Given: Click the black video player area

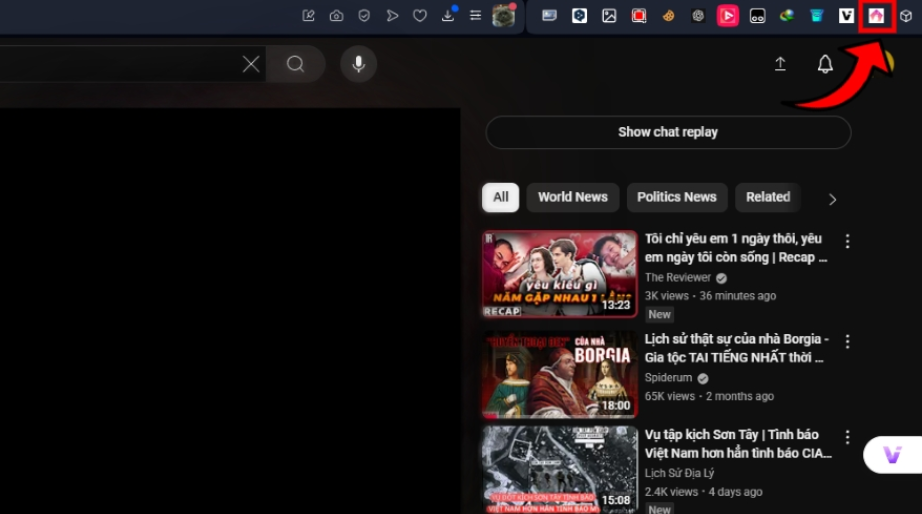Looking at the screenshot, I should [x=230, y=311].
